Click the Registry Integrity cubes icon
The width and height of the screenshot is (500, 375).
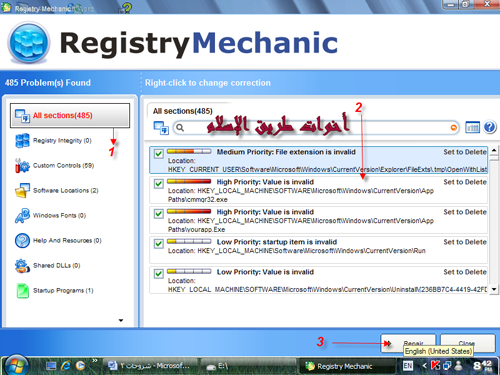pos(22,140)
